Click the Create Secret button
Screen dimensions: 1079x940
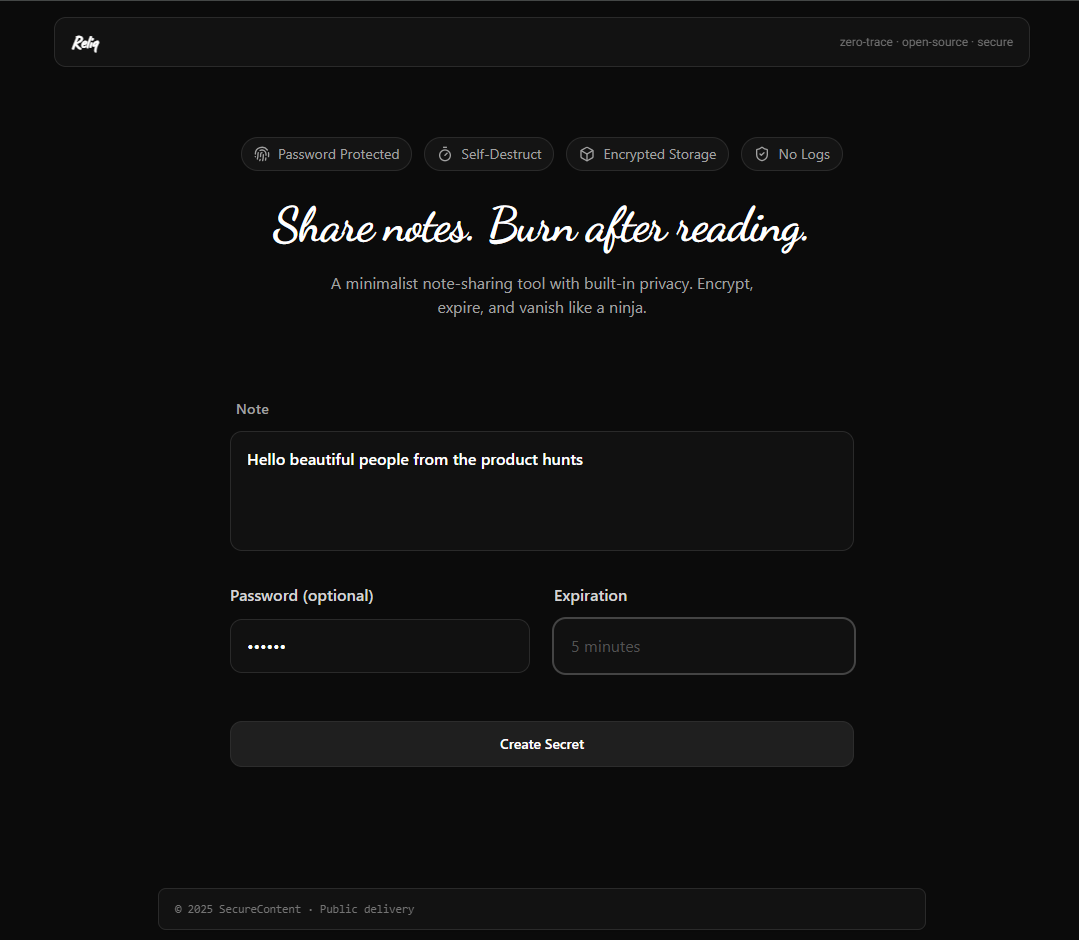[542, 744]
